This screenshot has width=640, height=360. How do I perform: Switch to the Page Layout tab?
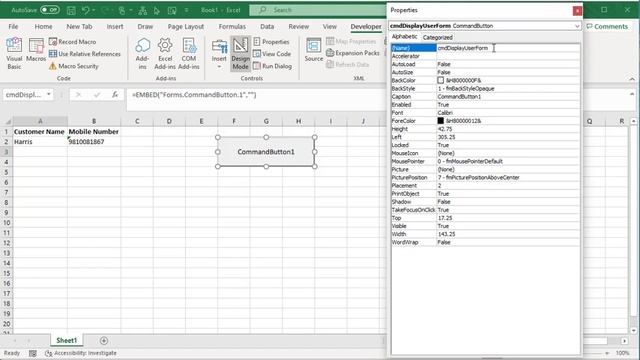click(186, 27)
